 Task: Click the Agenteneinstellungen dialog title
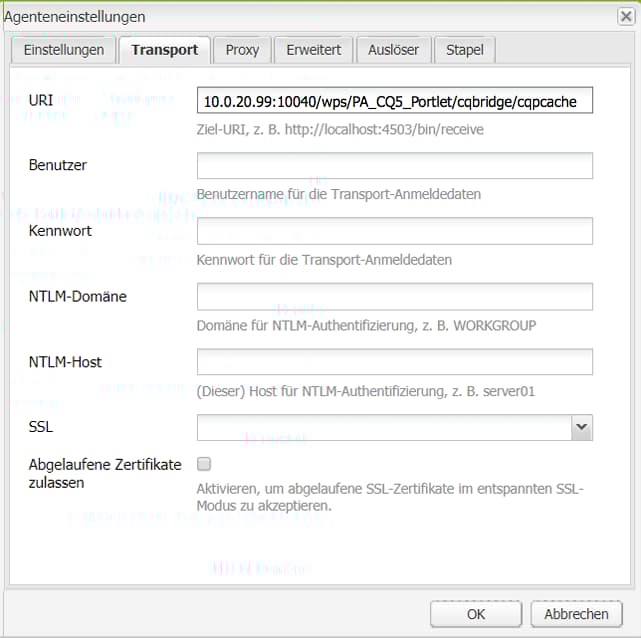(x=75, y=17)
